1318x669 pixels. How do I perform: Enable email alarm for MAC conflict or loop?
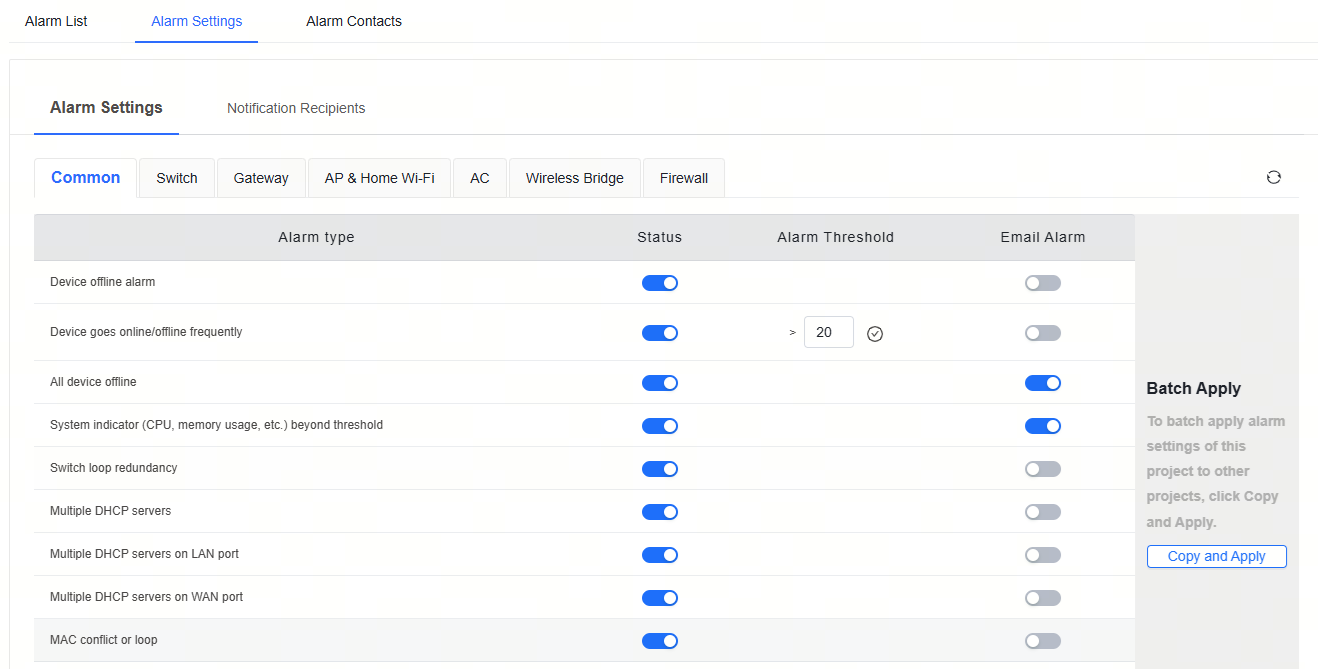[x=1042, y=641]
